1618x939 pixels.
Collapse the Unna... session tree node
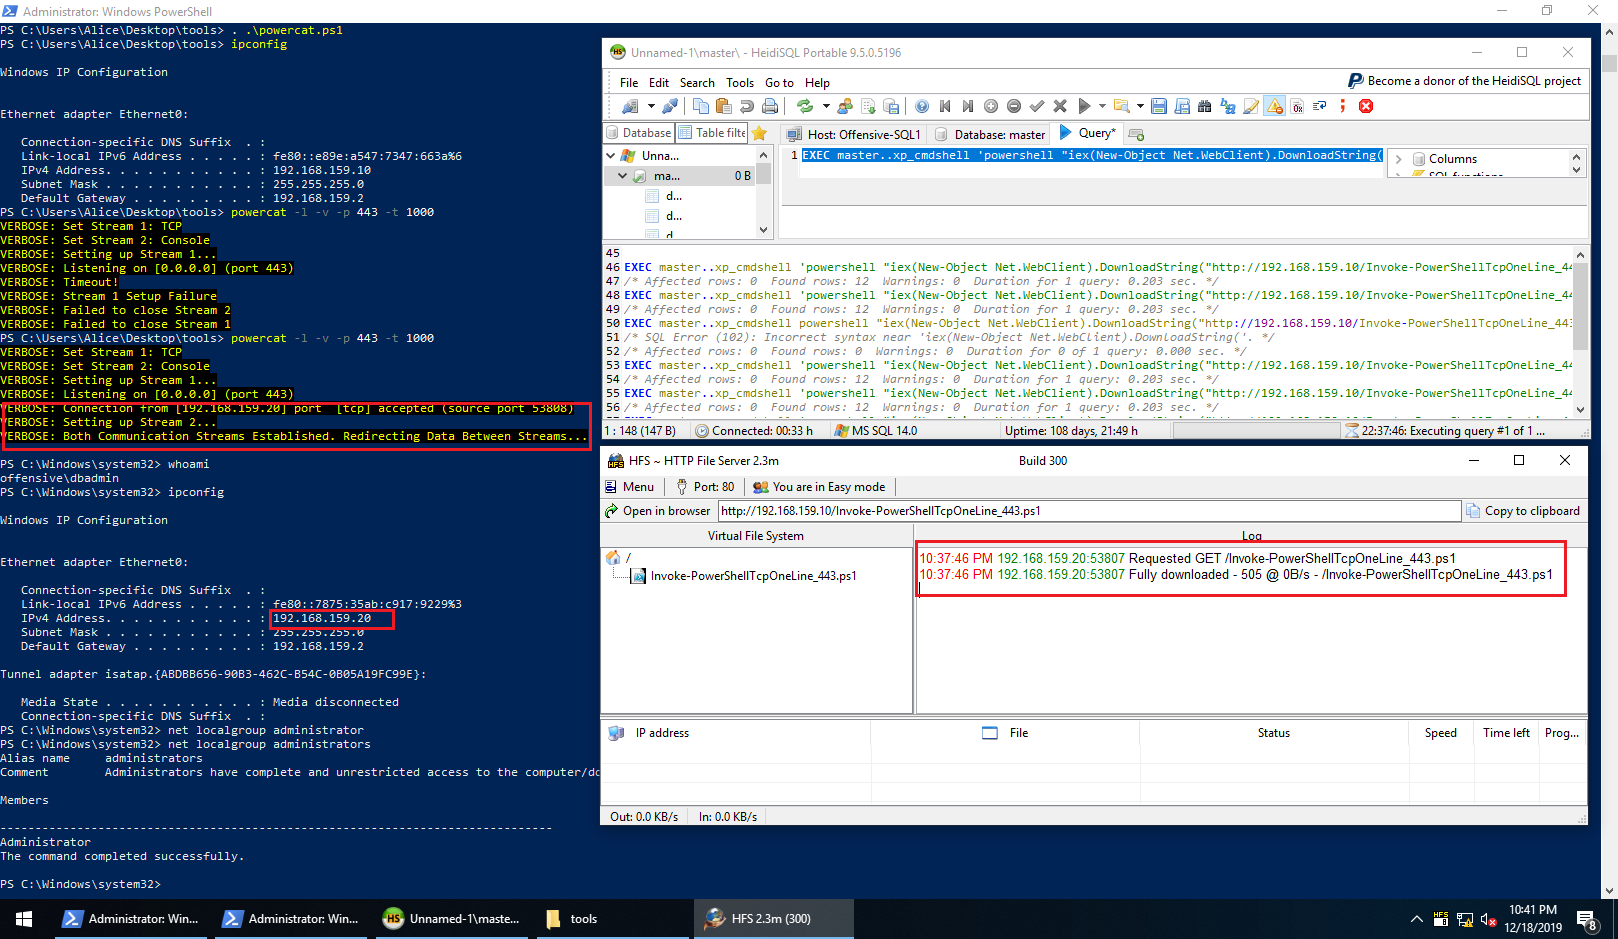pyautogui.click(x=611, y=155)
